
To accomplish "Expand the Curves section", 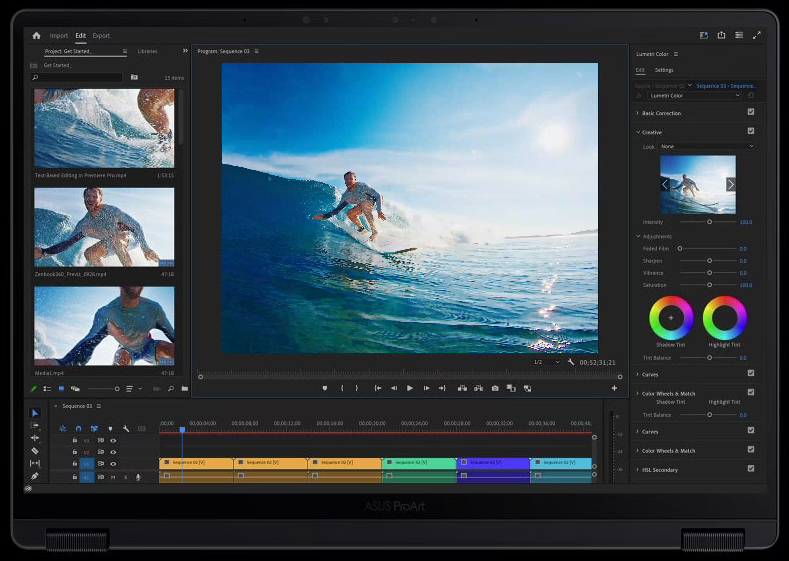I will [650, 374].
